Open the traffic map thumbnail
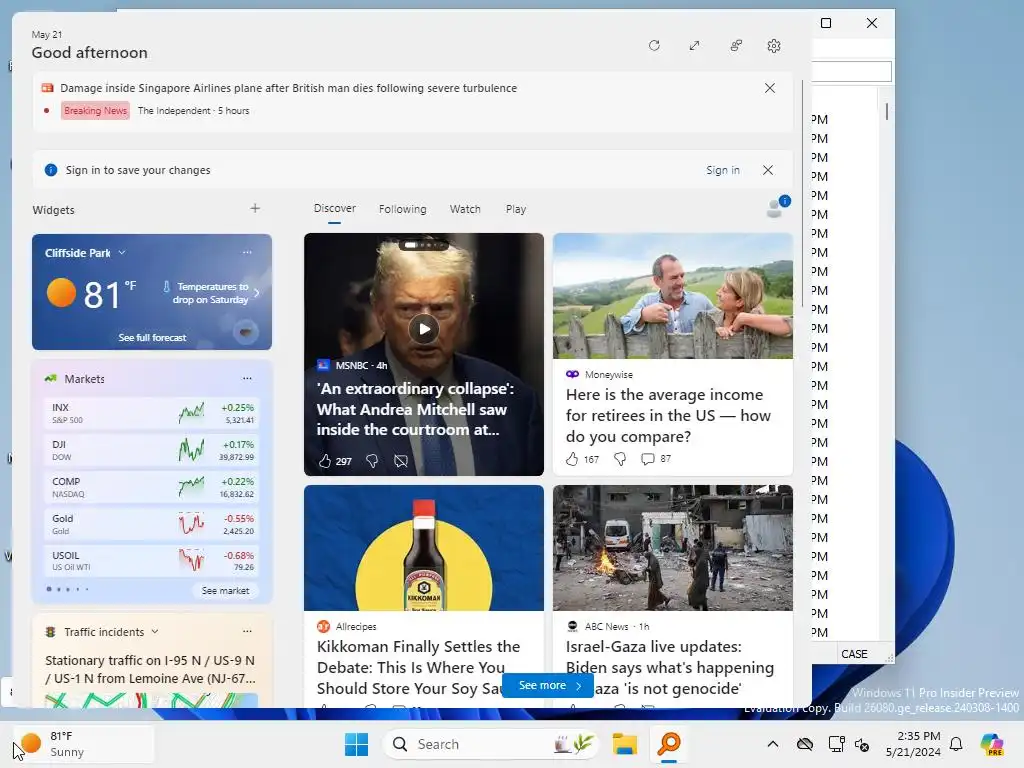This screenshot has height=768, width=1024. 152,700
